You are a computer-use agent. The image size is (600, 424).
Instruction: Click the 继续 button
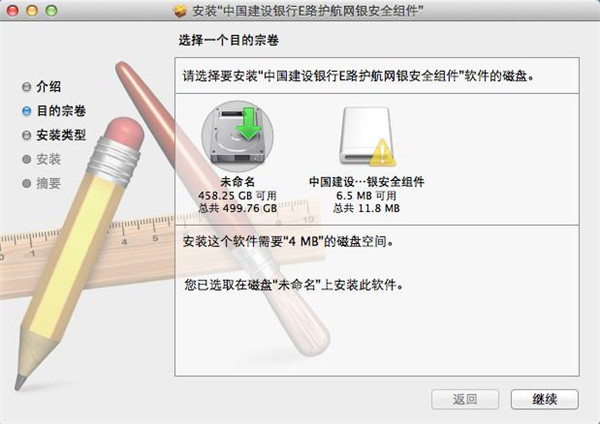coord(545,400)
